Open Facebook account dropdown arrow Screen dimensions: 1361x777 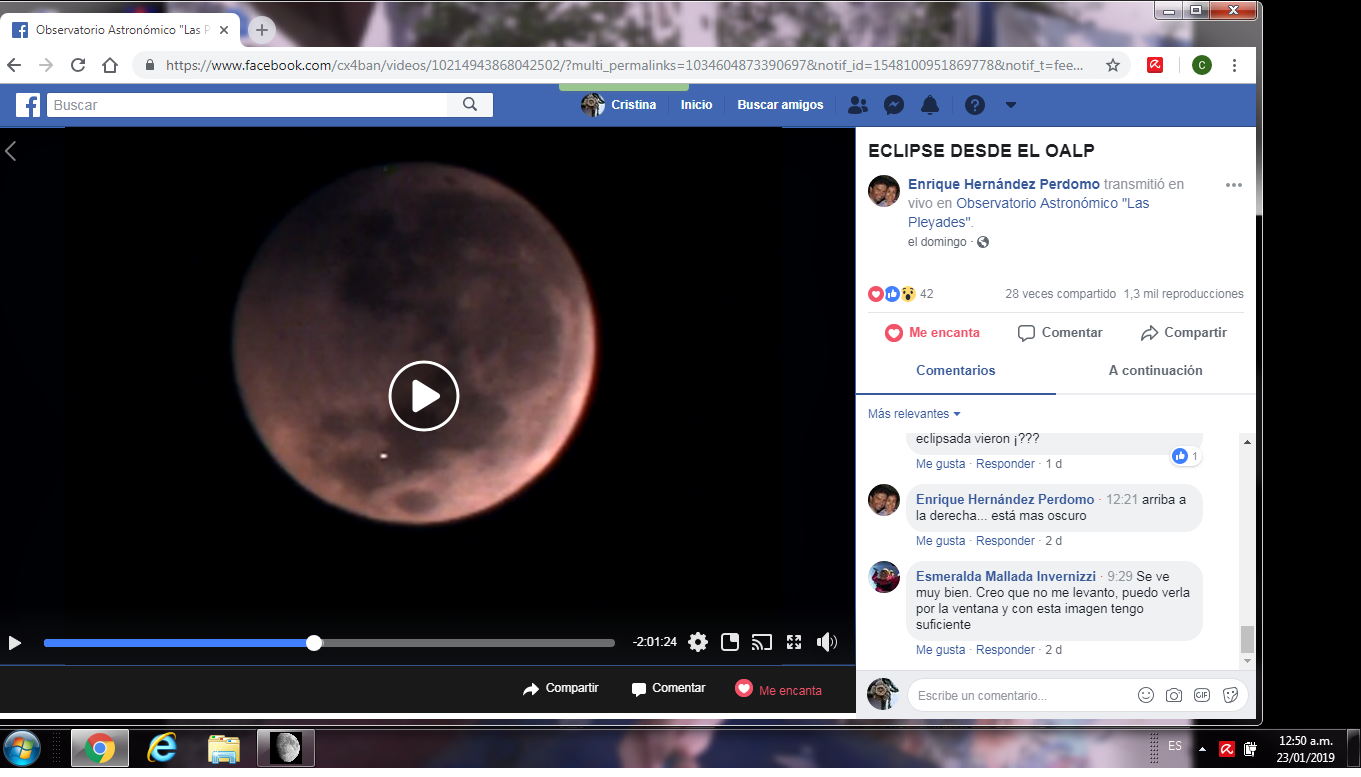[x=1011, y=105]
